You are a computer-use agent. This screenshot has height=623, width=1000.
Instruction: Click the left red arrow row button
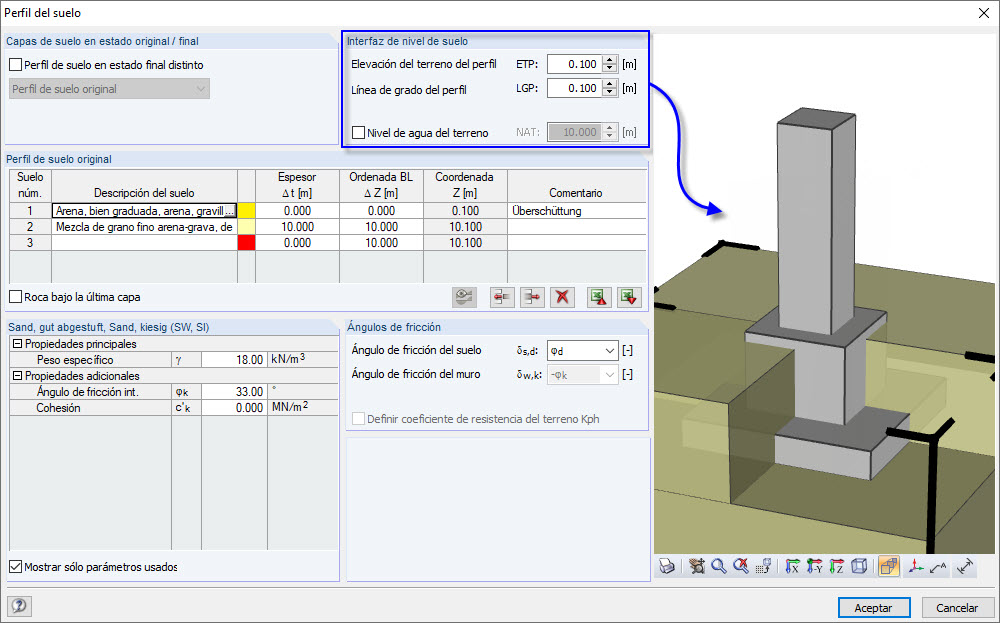(x=503, y=297)
